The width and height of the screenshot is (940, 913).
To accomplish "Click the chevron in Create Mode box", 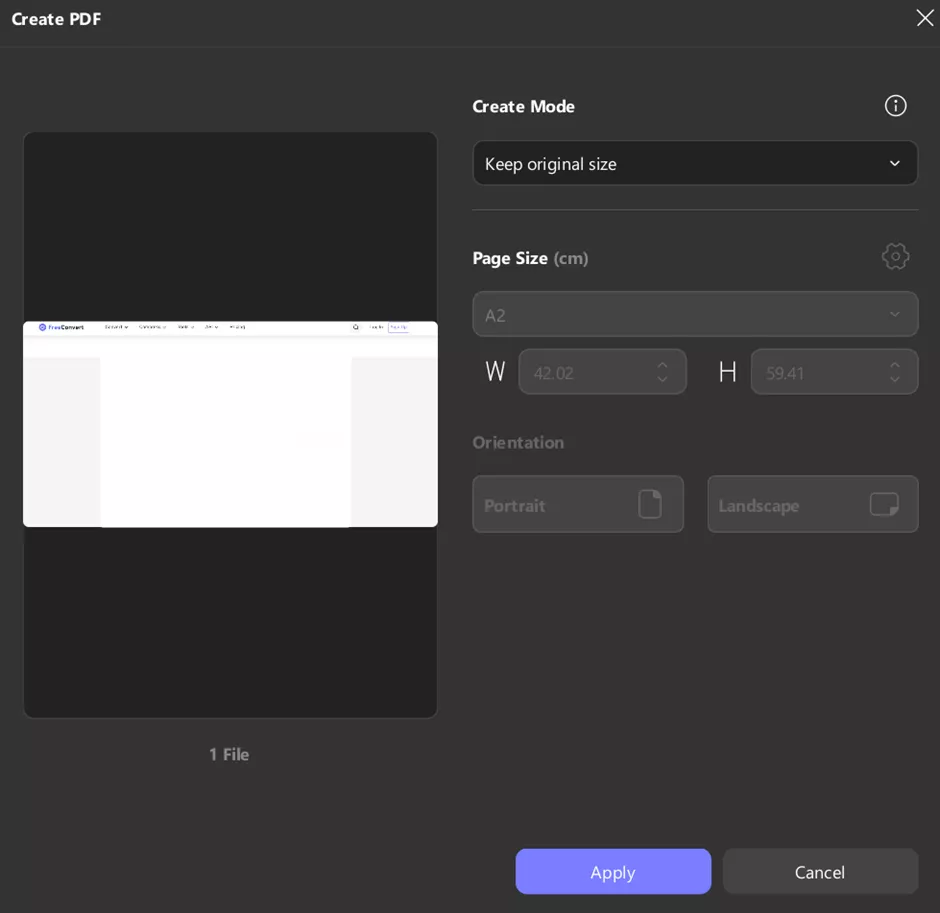I will pos(894,164).
